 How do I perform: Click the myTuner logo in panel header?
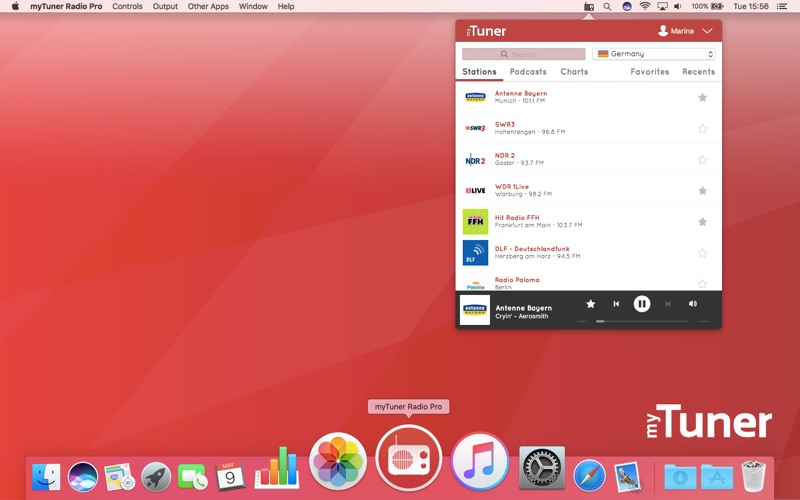pyautogui.click(x=486, y=31)
